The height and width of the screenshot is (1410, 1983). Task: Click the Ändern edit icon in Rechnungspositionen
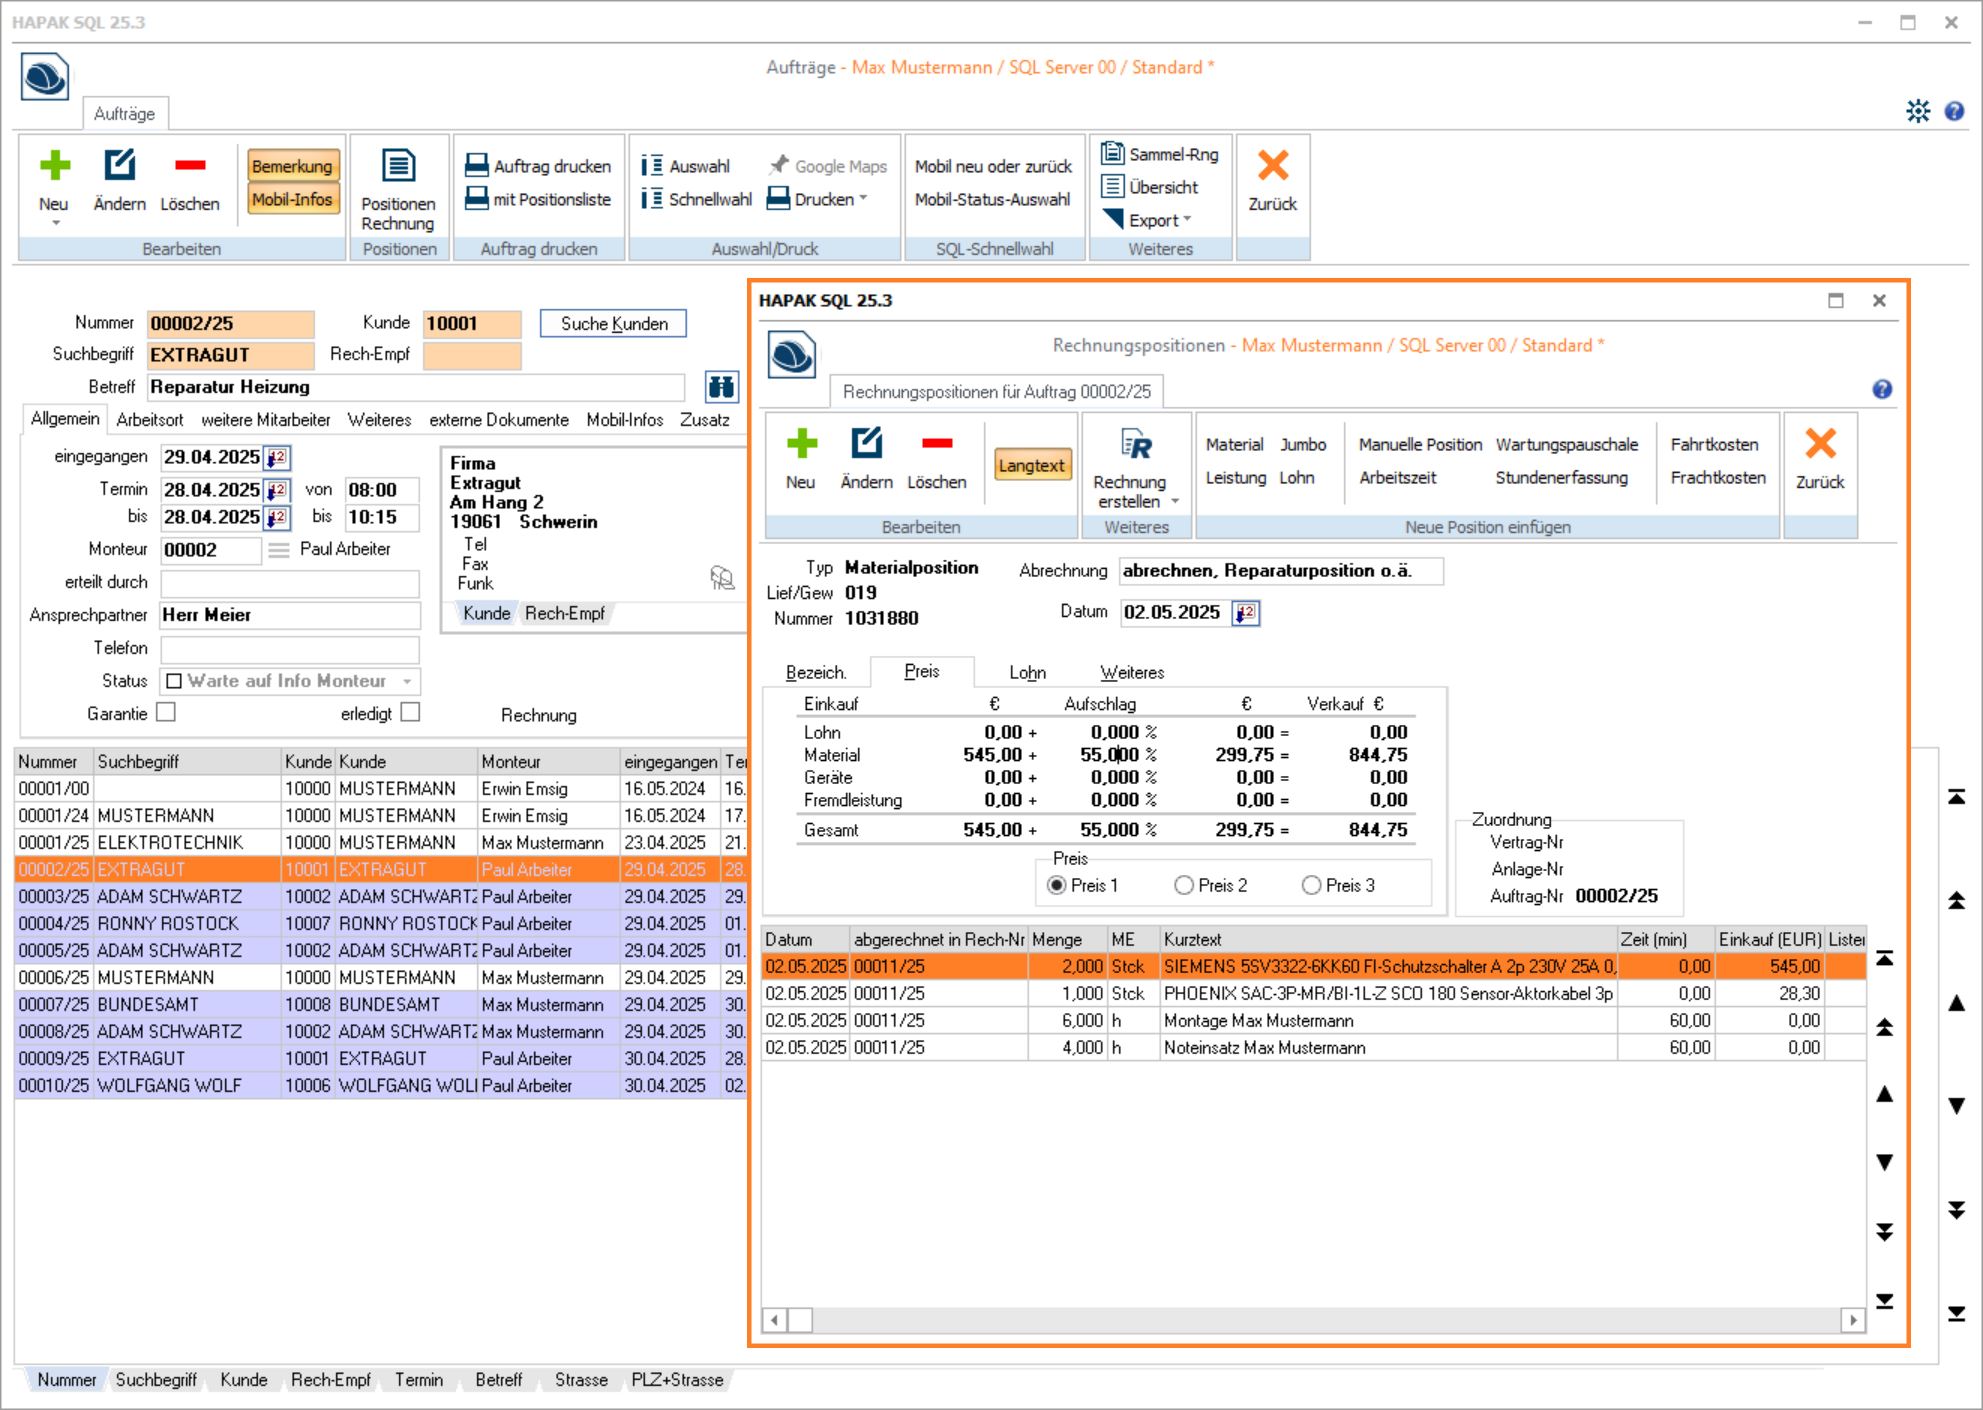coord(866,444)
